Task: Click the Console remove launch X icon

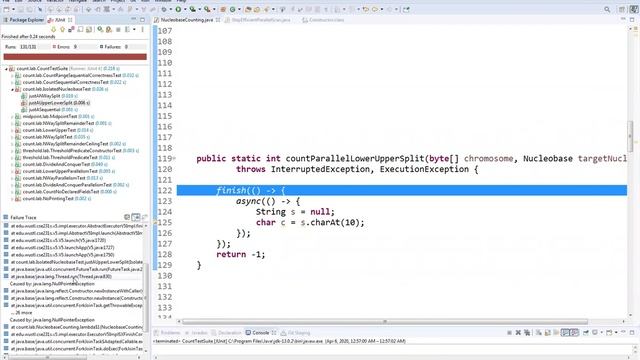Action: tap(518, 333)
